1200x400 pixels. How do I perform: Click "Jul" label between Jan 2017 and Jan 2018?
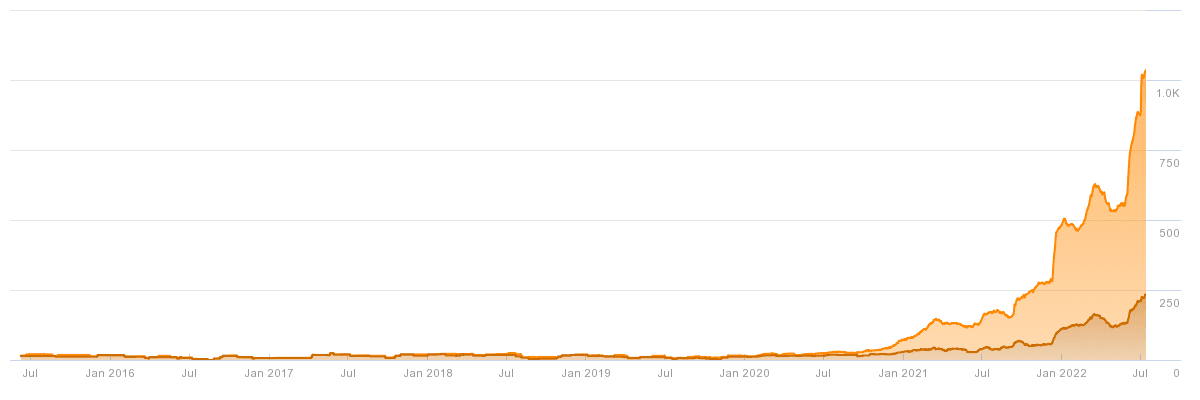coord(348,373)
